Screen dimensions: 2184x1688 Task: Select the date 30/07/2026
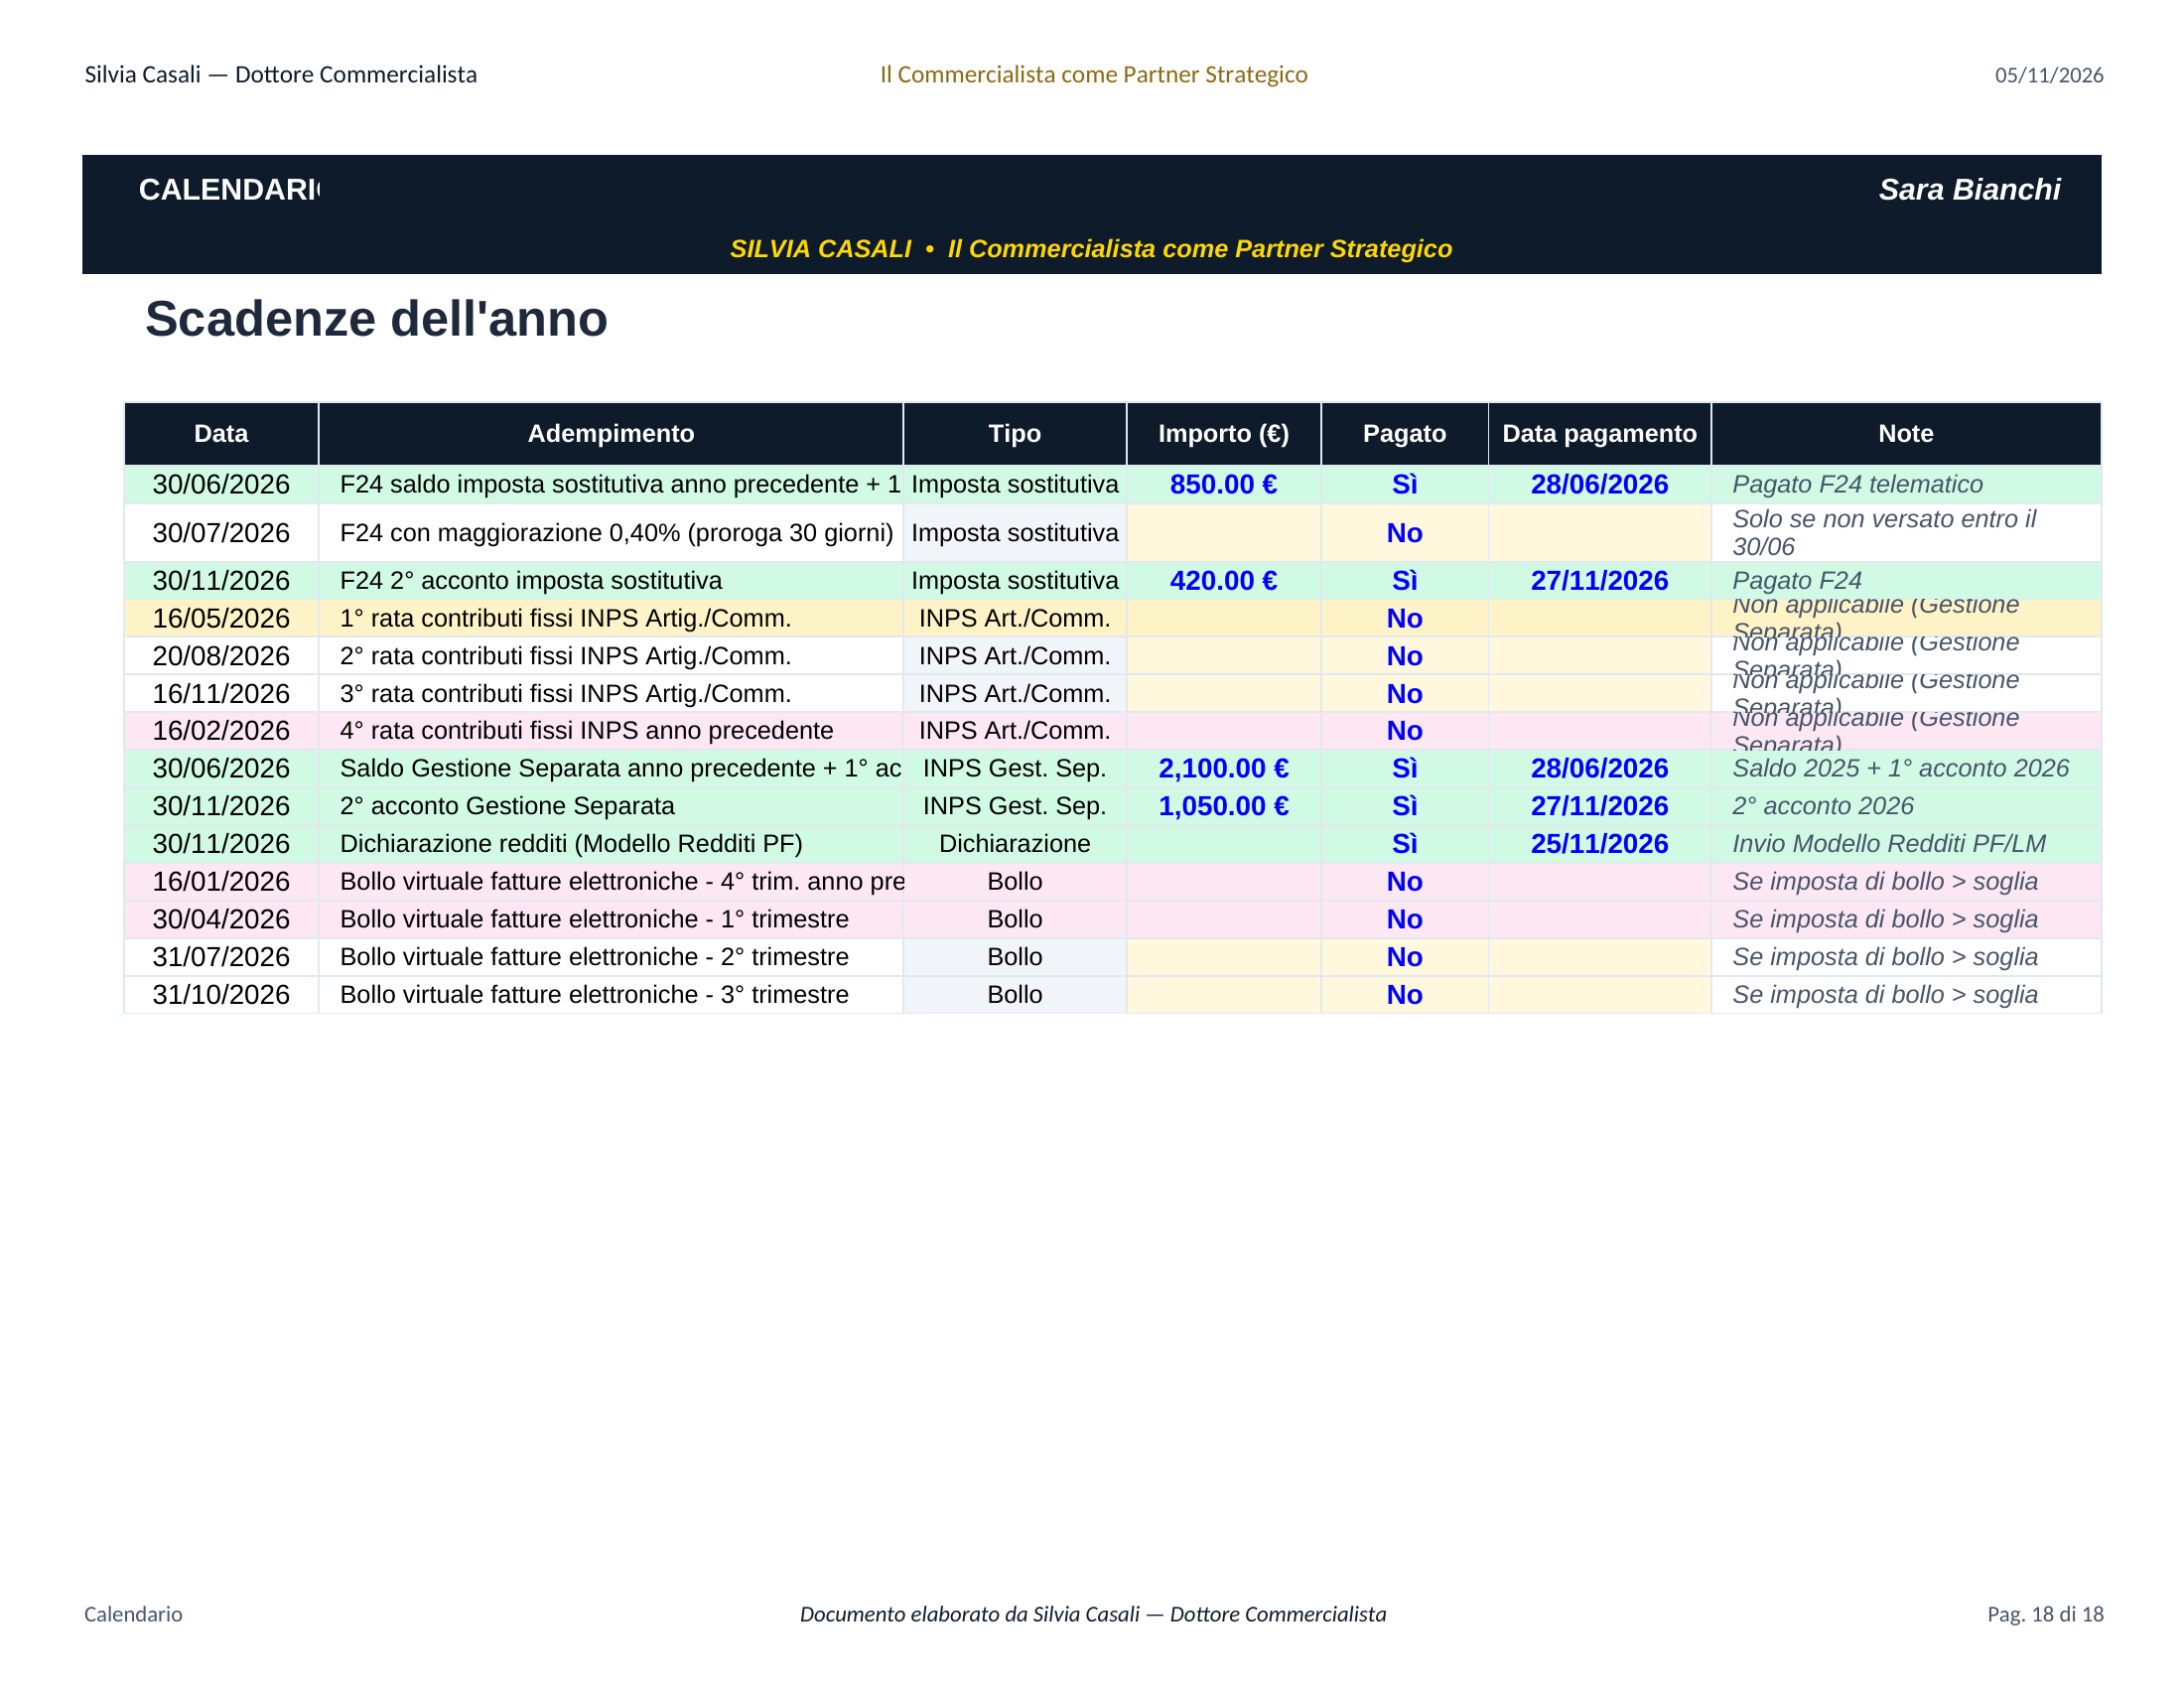221,533
